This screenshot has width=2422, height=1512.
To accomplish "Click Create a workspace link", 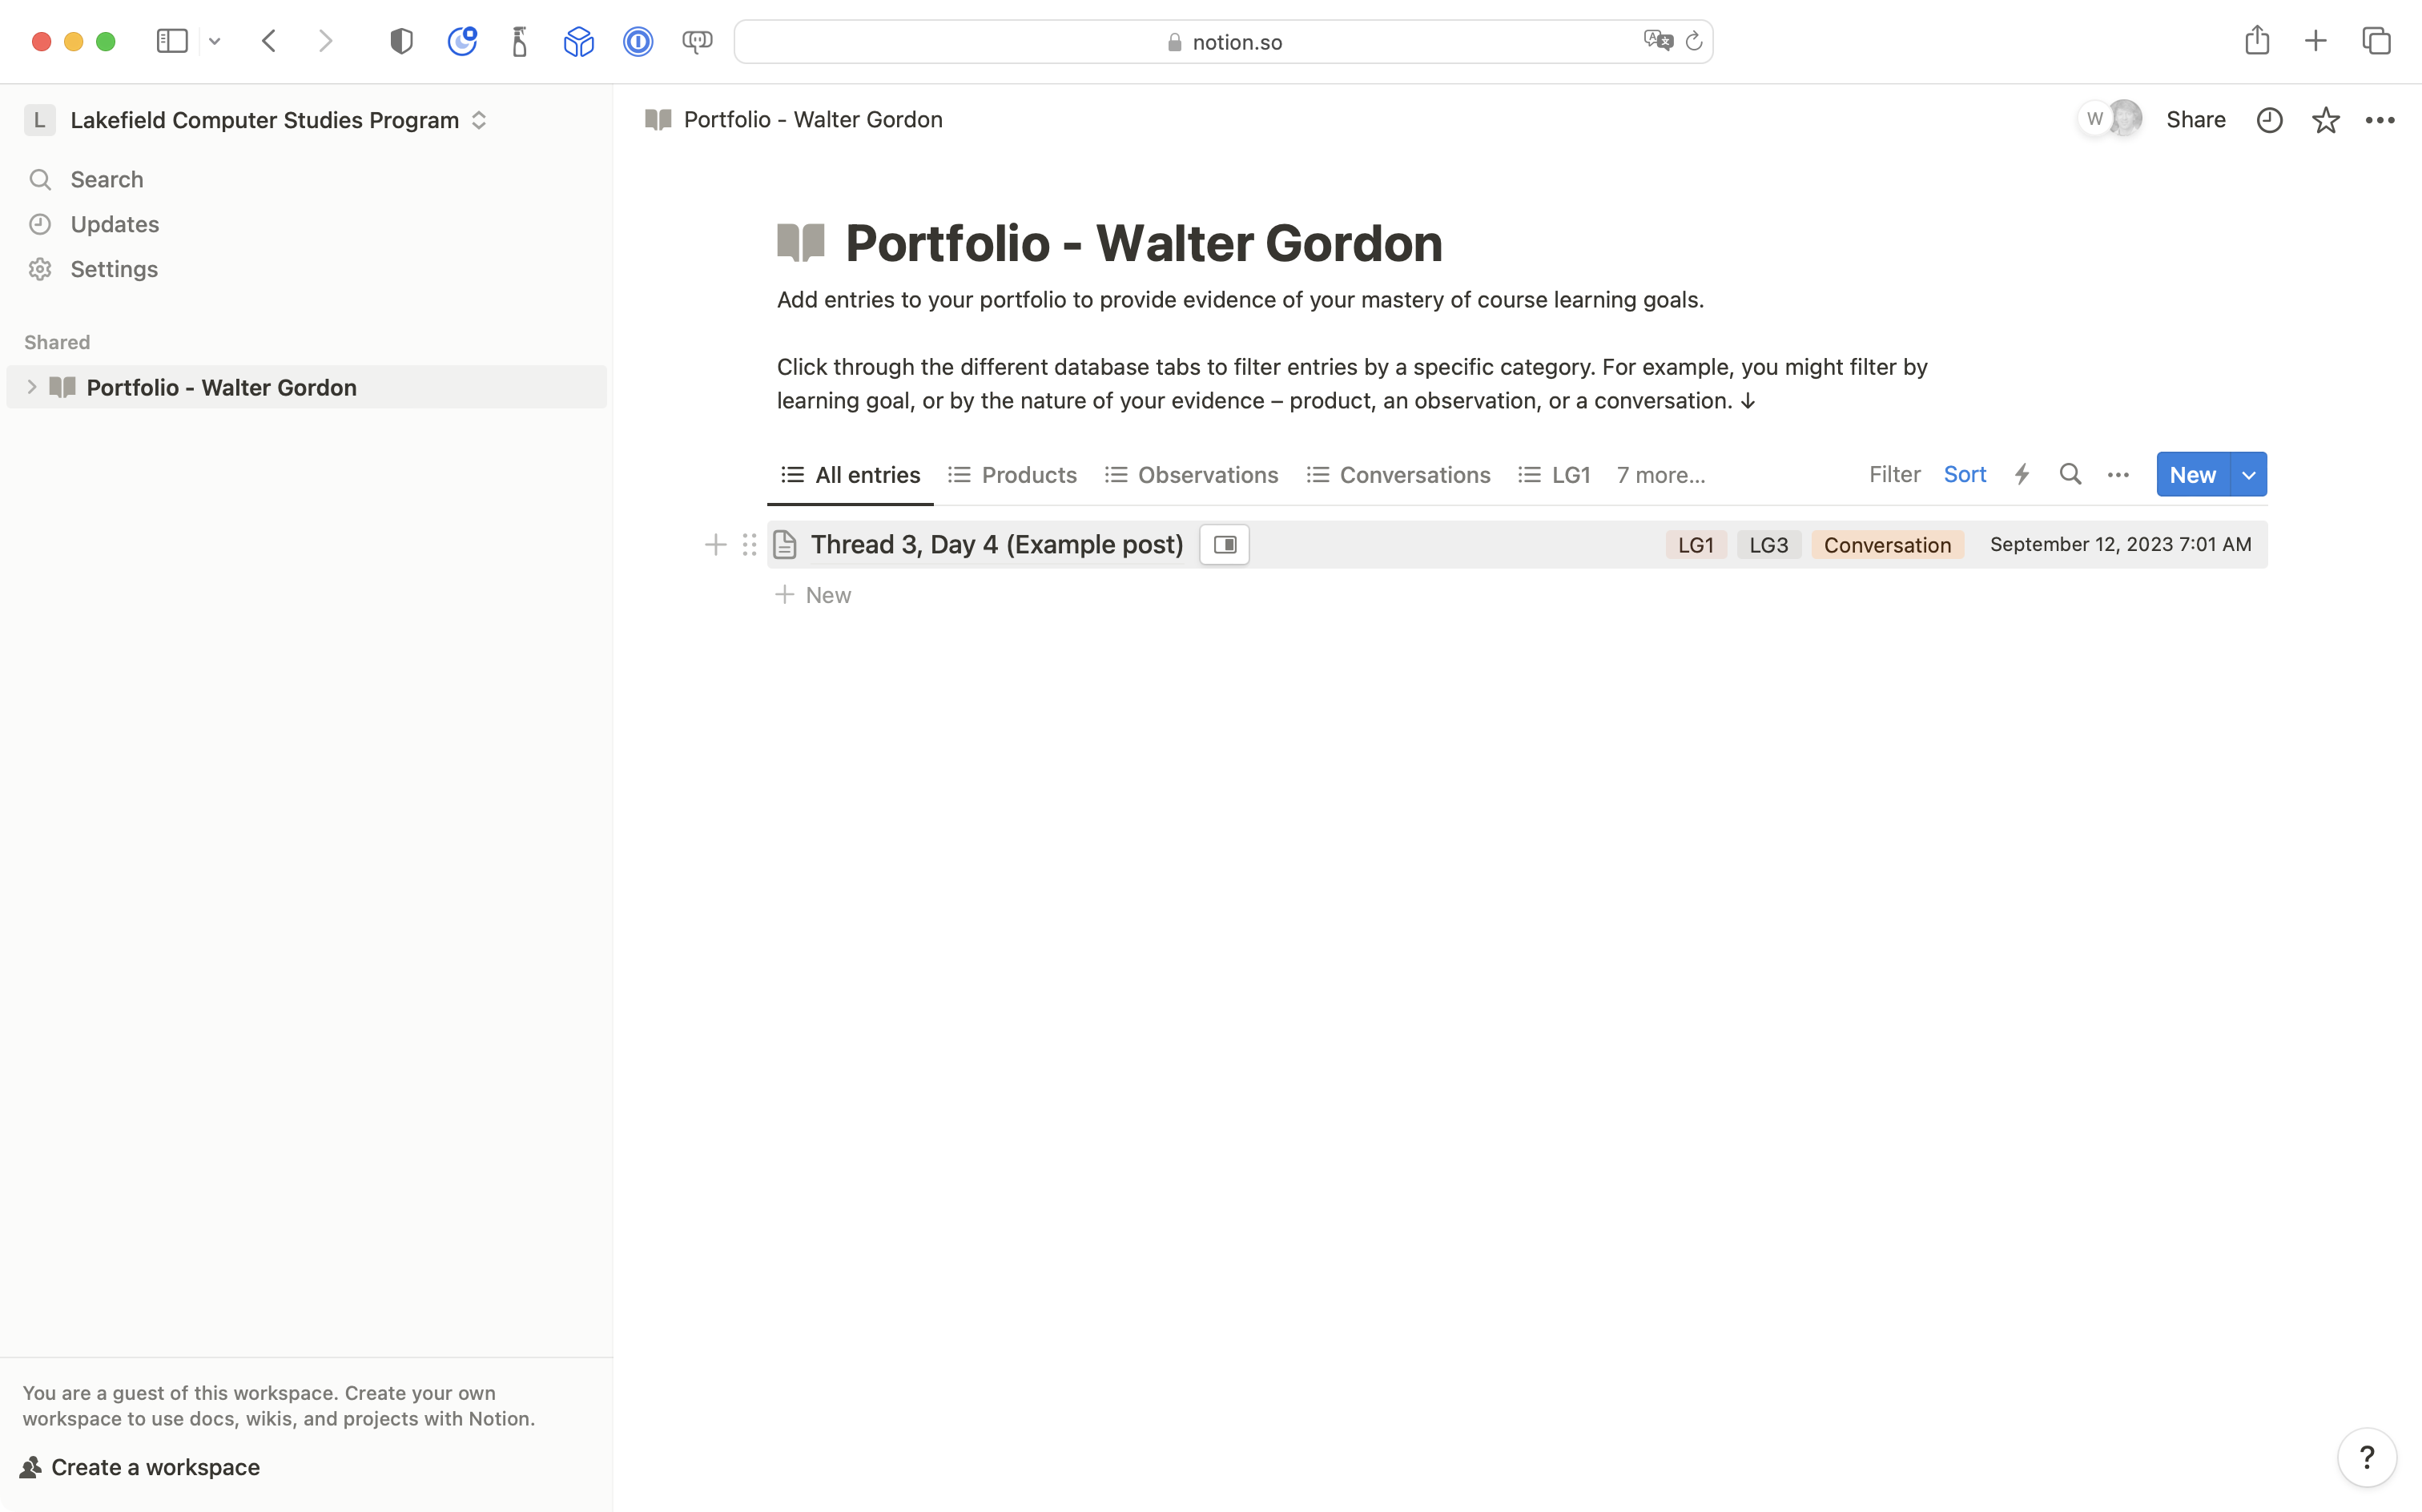I will 154,1466.
